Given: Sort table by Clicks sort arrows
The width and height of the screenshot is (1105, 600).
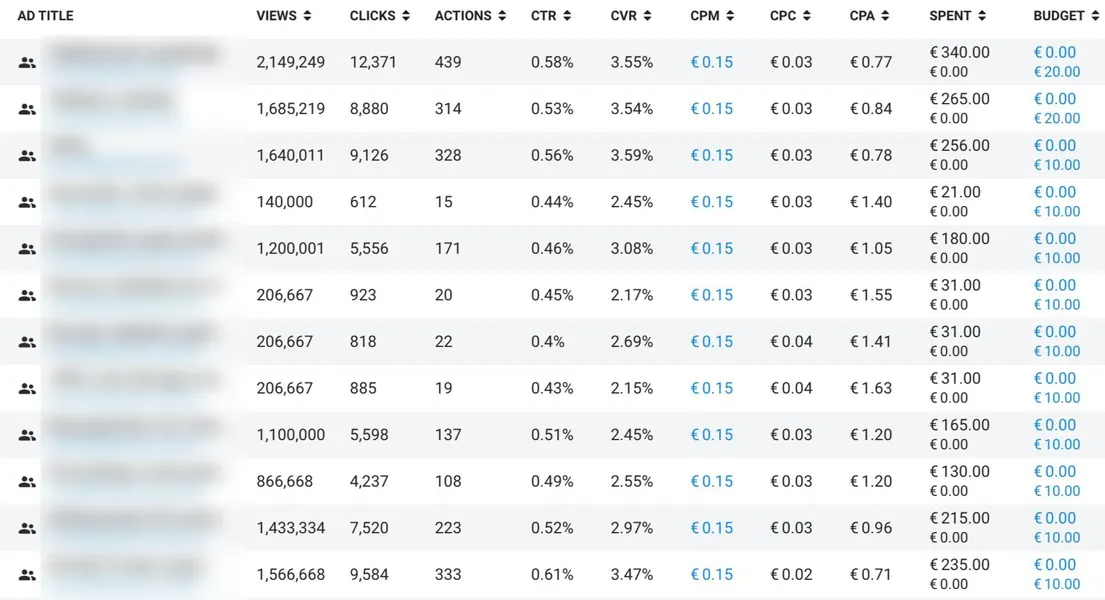Looking at the screenshot, I should (406, 16).
